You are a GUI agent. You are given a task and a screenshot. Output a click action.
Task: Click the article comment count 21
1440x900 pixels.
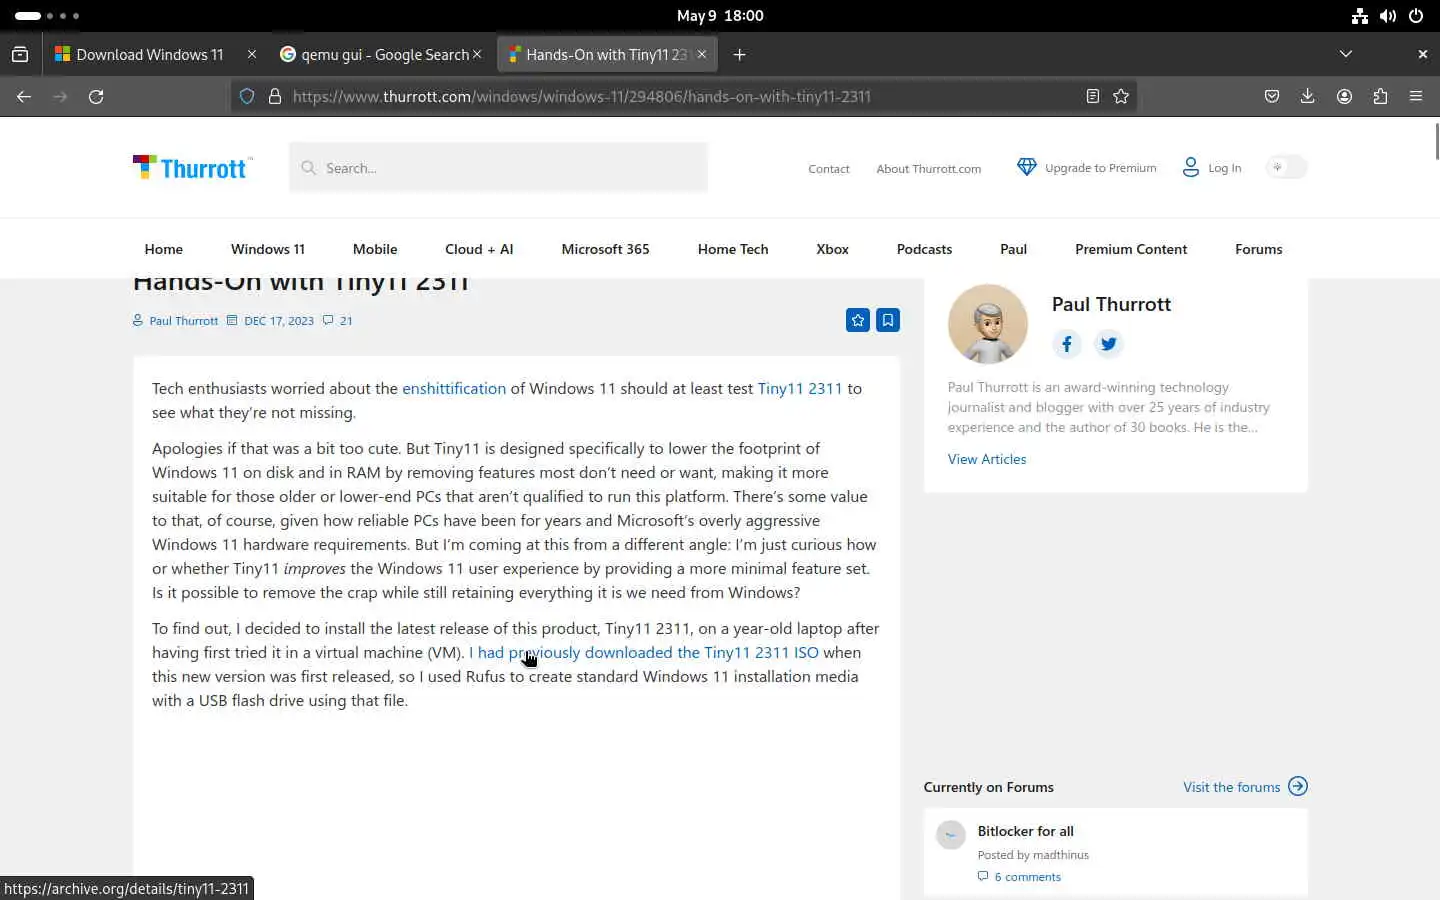(338, 321)
